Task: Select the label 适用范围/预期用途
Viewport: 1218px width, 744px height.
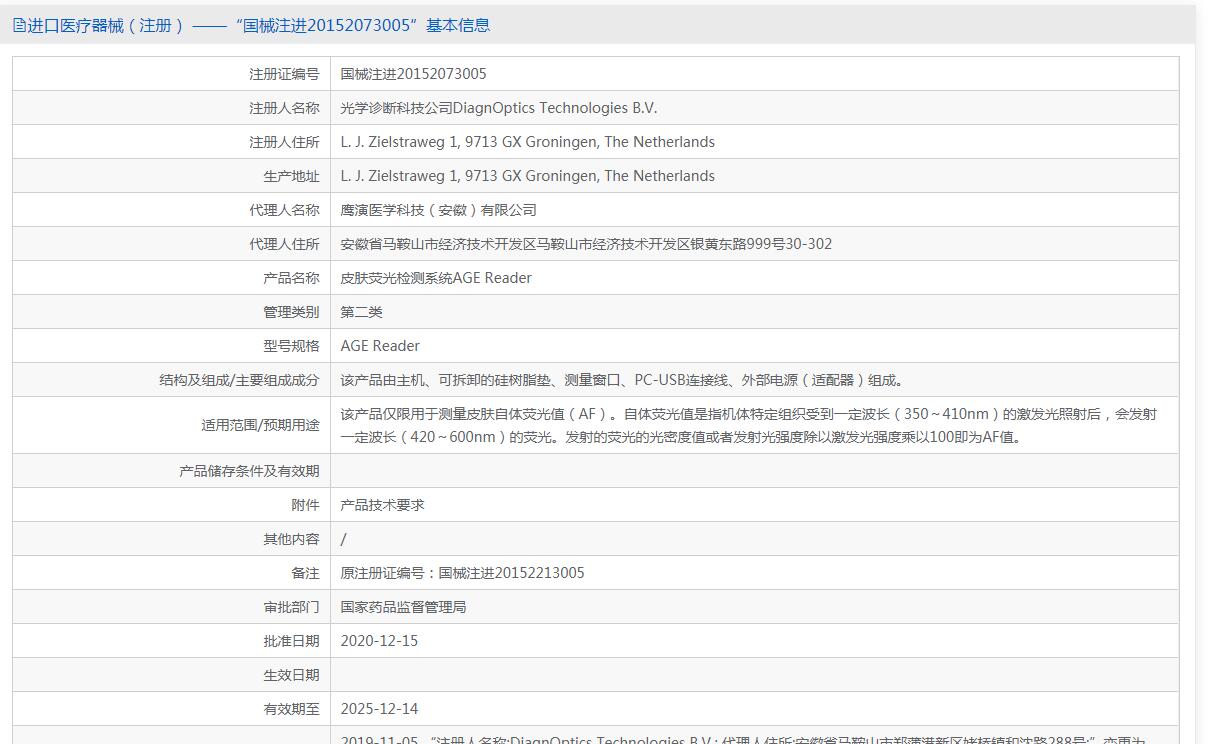Action: click(260, 425)
